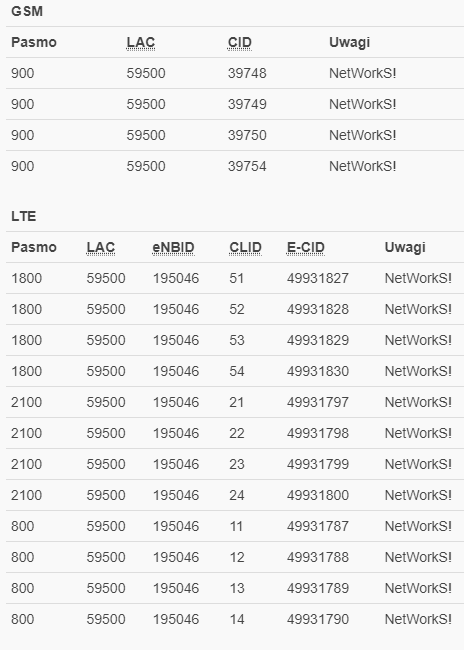Click the E-CID column header in LTE table
The width and height of the screenshot is (464, 650).
click(306, 247)
